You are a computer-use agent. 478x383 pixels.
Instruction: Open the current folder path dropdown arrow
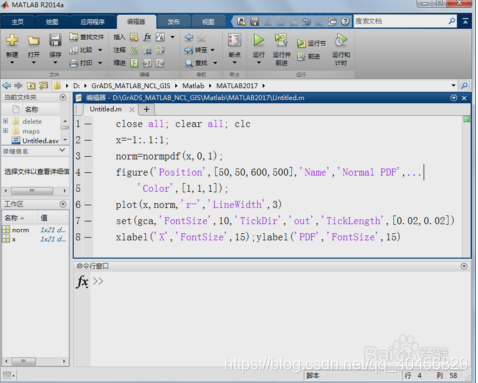(453, 86)
